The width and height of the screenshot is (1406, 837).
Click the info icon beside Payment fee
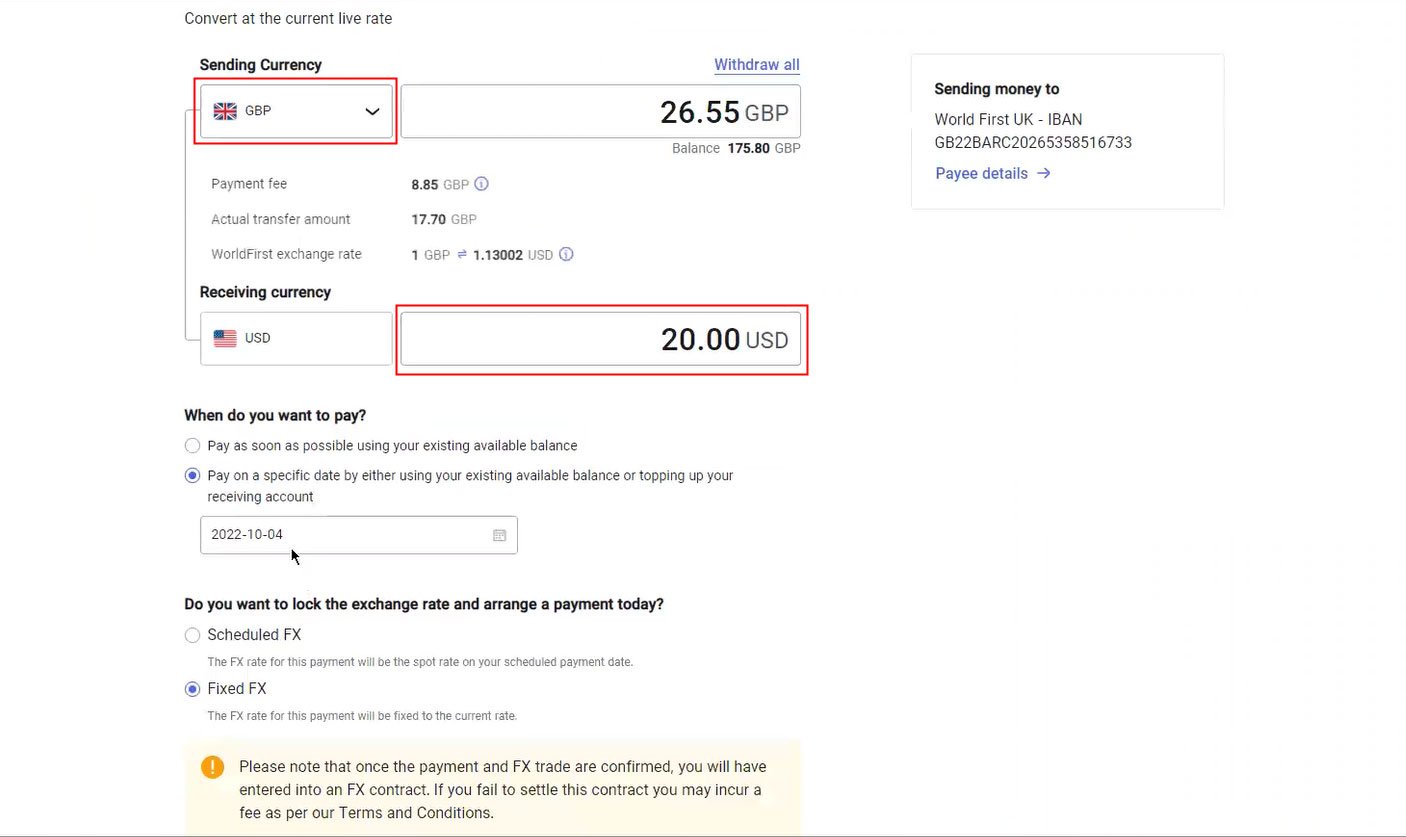point(482,184)
